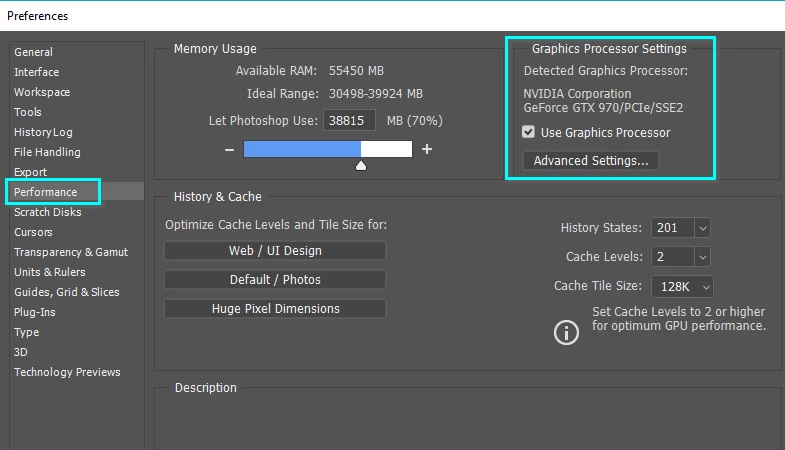The height and width of the screenshot is (450, 785).
Task: Click the memory usage slider bar
Action: tap(328, 149)
